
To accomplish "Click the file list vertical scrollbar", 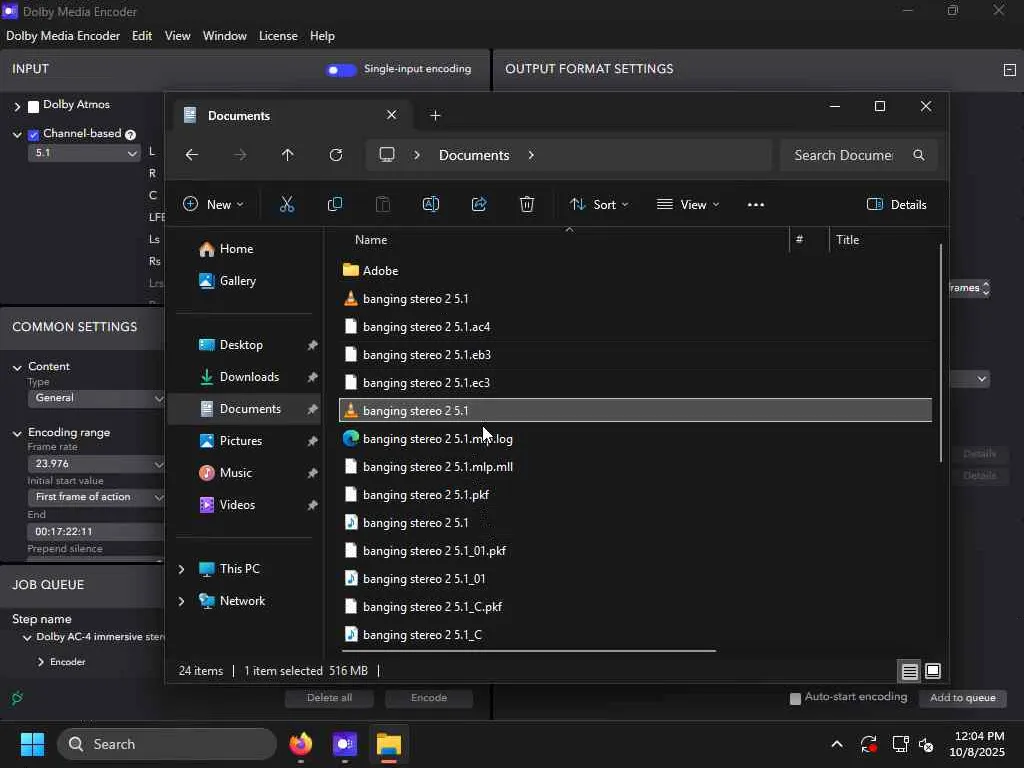I will [x=940, y=353].
